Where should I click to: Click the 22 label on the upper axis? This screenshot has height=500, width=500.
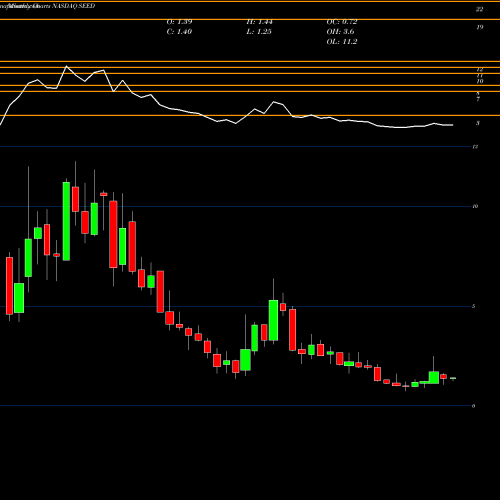point(479,9)
